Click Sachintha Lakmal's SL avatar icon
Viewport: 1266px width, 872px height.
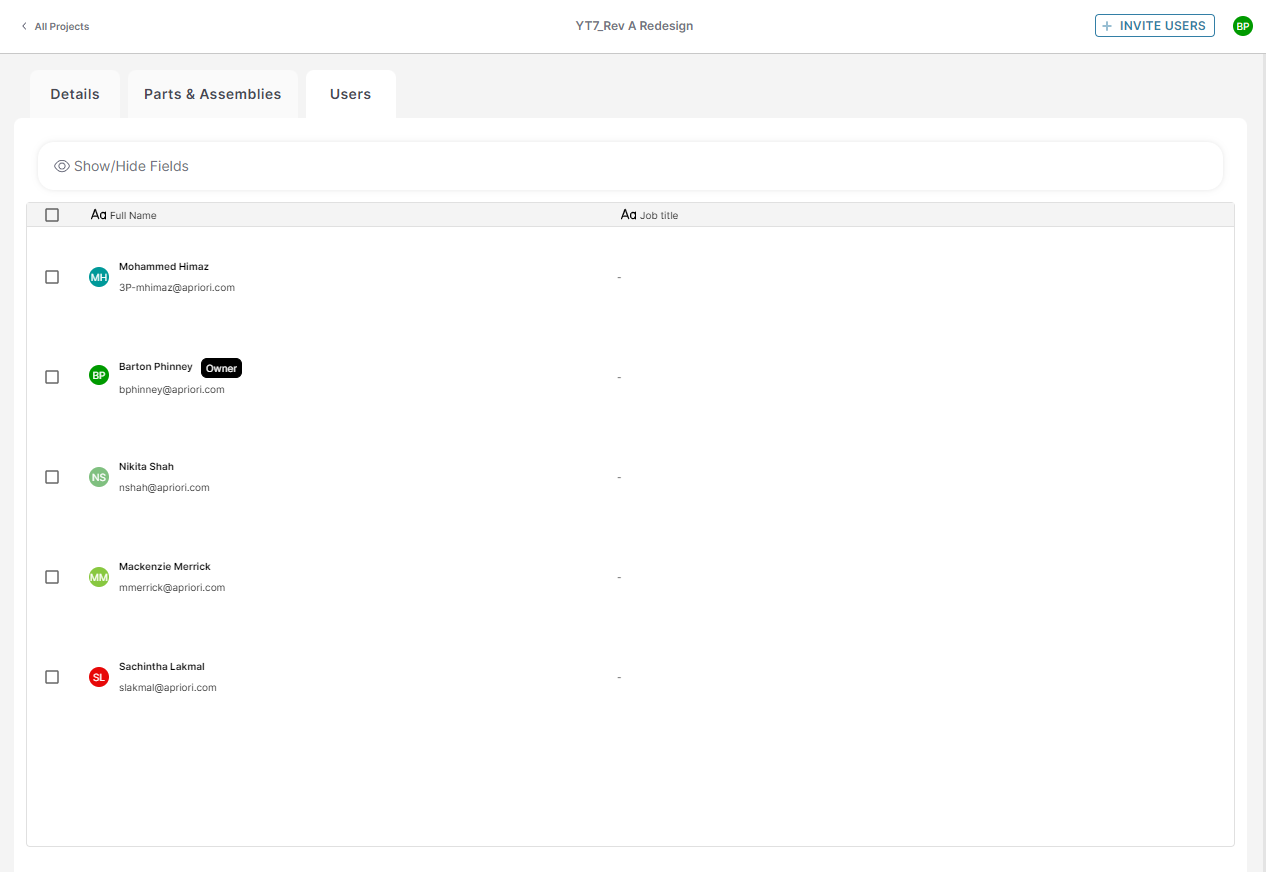tap(98, 677)
